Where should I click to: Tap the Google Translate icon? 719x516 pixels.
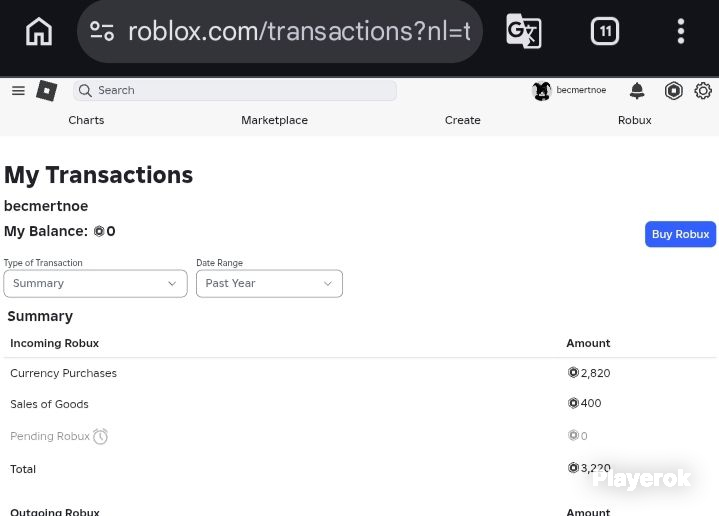tap(524, 31)
